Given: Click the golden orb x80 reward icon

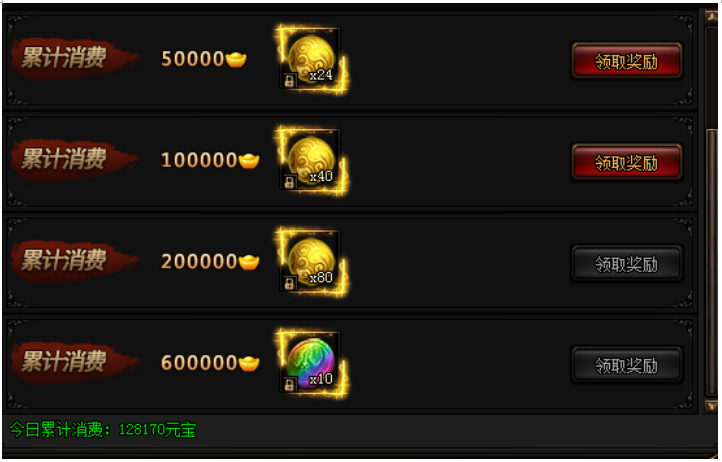Looking at the screenshot, I should [x=311, y=262].
